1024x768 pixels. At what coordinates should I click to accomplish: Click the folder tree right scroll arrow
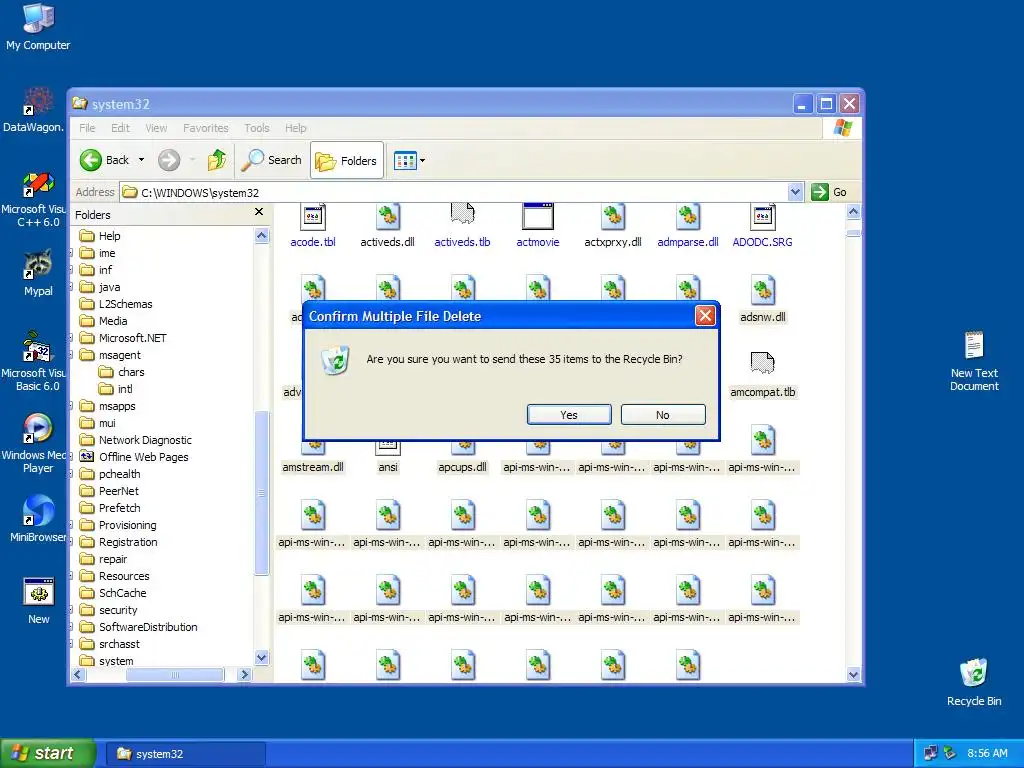(x=245, y=675)
